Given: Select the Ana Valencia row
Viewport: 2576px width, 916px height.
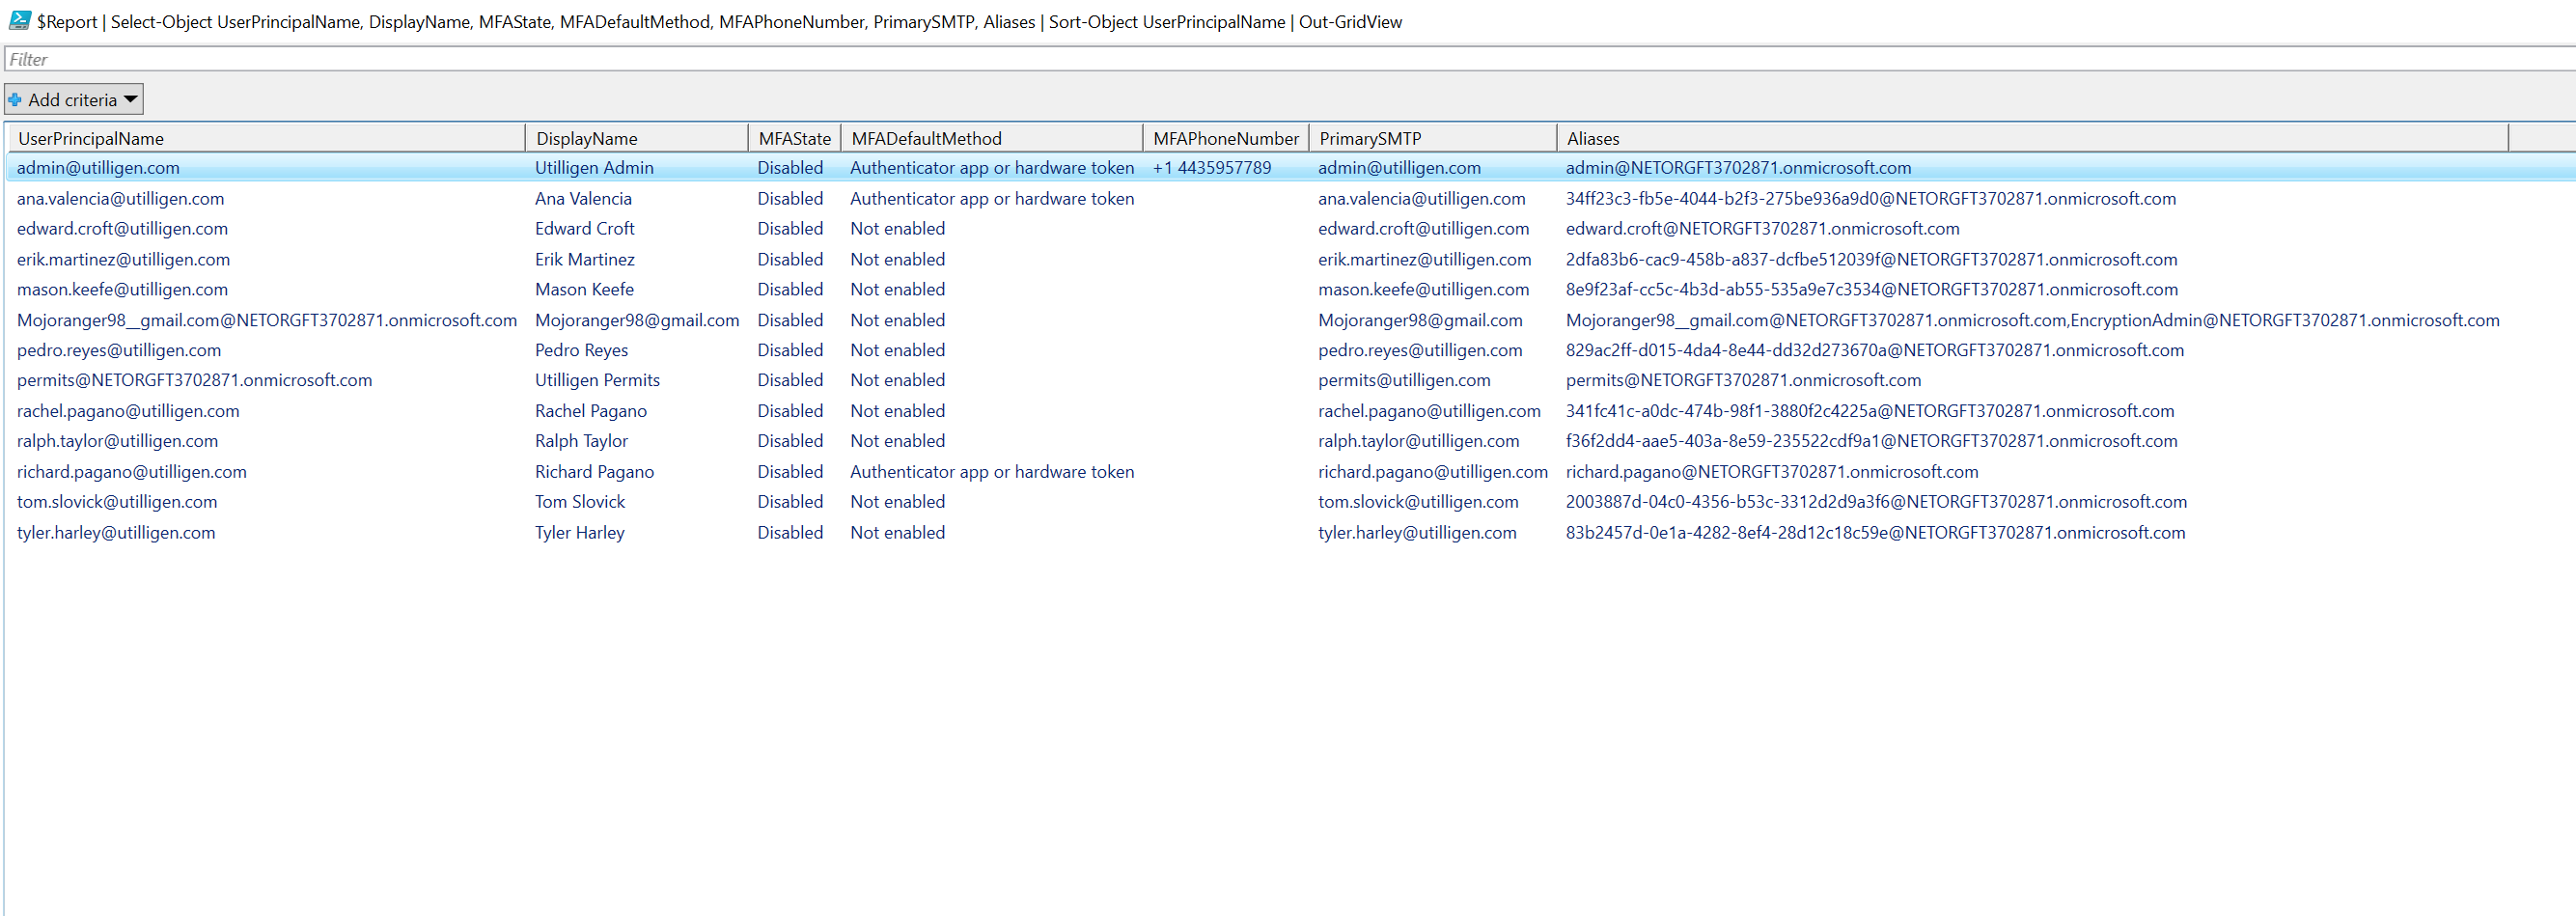Looking at the screenshot, I should coord(583,199).
